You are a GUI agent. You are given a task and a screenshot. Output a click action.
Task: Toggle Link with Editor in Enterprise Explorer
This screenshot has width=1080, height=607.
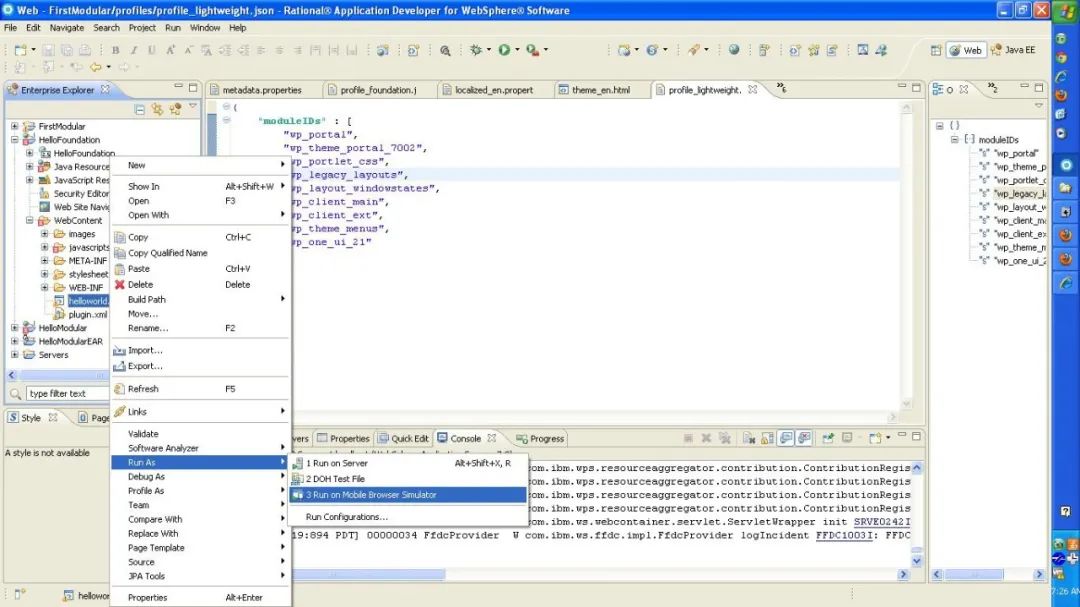point(157,109)
